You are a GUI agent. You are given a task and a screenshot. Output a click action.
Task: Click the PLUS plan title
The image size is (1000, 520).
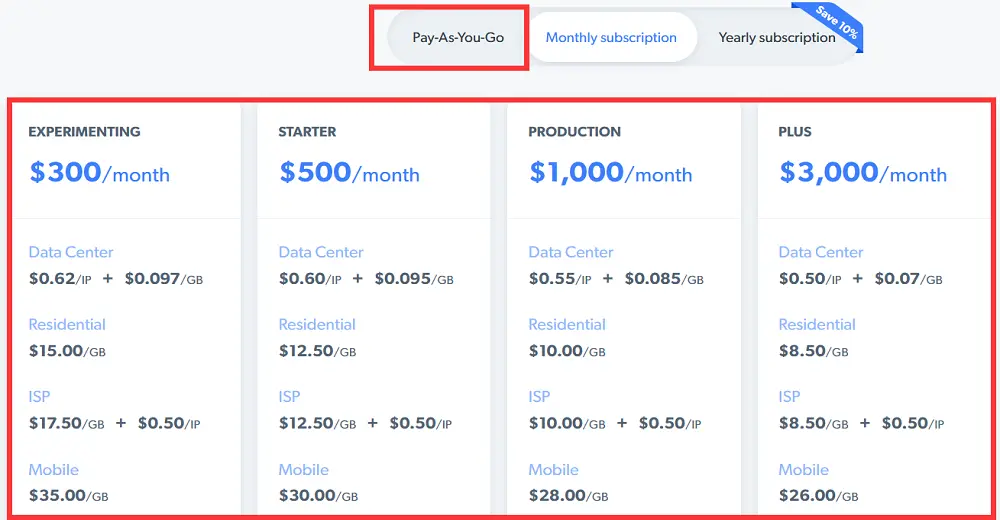tap(795, 131)
